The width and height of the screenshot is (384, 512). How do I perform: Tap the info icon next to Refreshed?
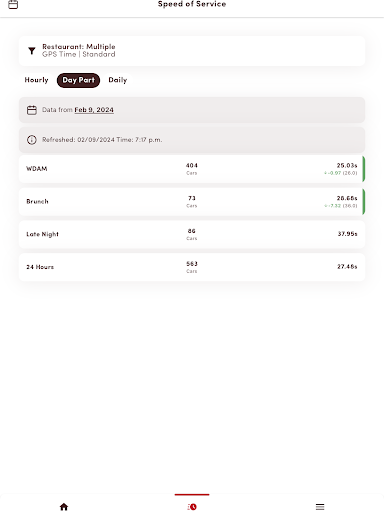point(32,140)
